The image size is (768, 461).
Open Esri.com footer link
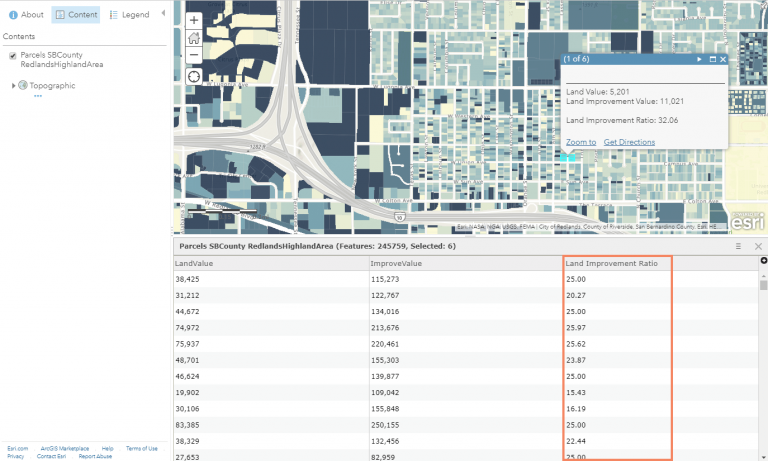point(18,448)
